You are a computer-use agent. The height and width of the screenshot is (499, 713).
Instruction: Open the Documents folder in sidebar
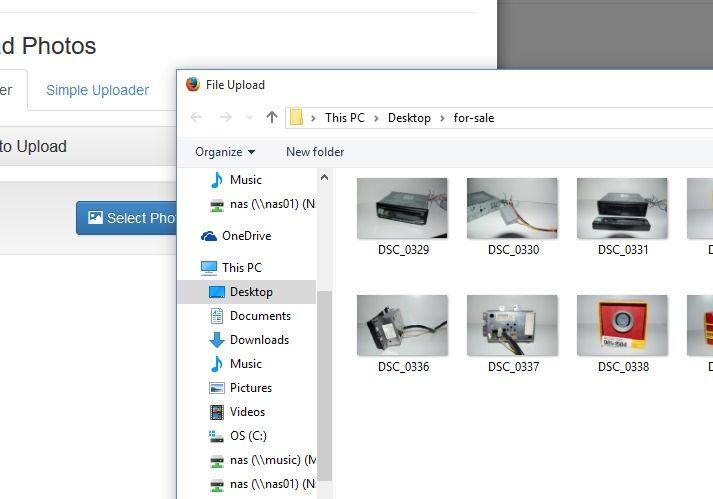(x=260, y=316)
